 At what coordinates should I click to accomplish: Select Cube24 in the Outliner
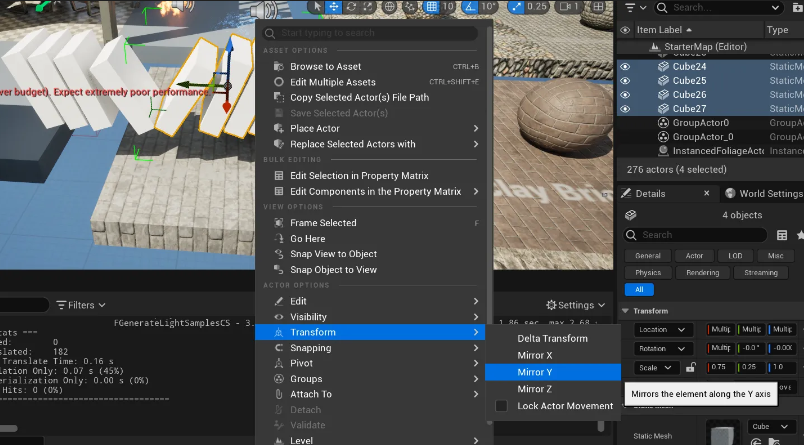[x=689, y=67]
